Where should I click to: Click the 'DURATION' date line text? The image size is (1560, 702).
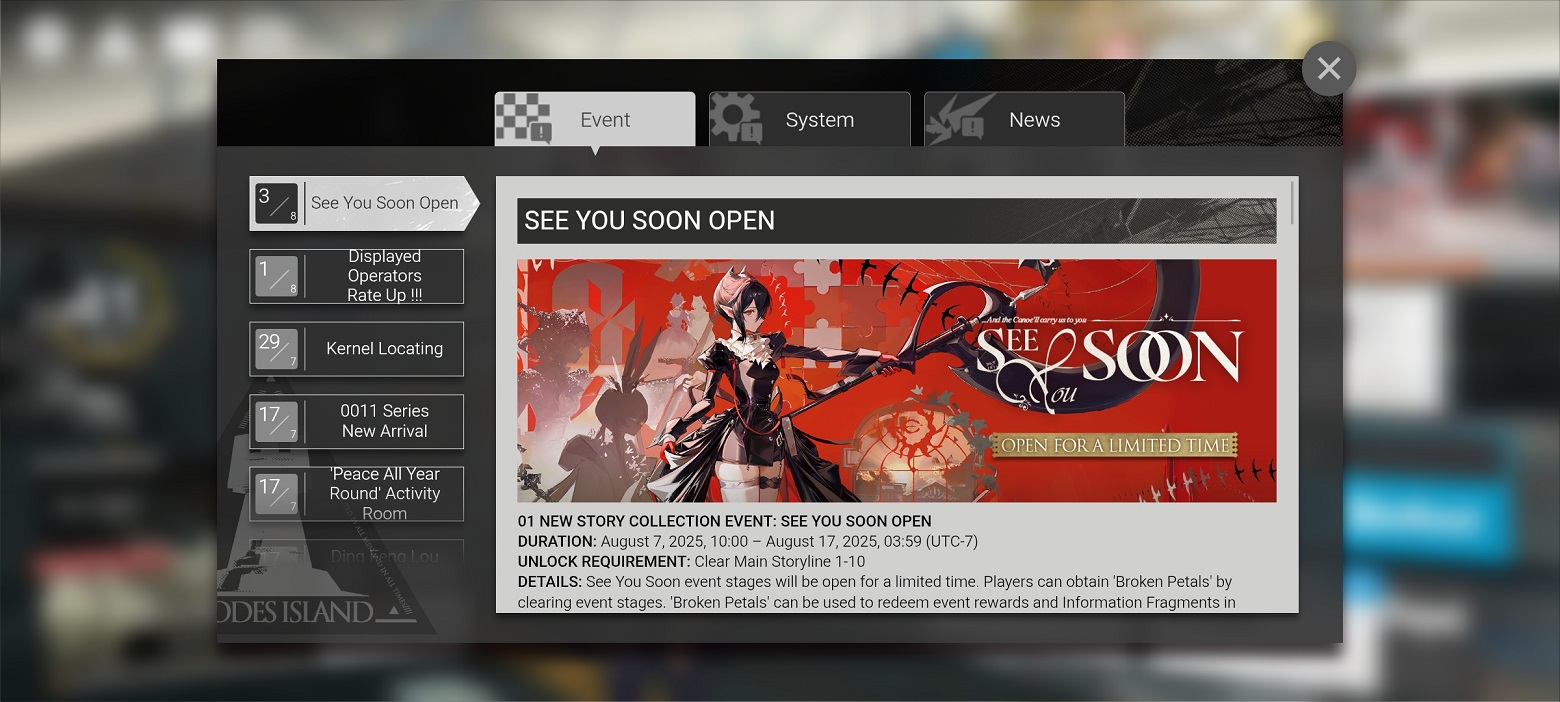click(748, 541)
